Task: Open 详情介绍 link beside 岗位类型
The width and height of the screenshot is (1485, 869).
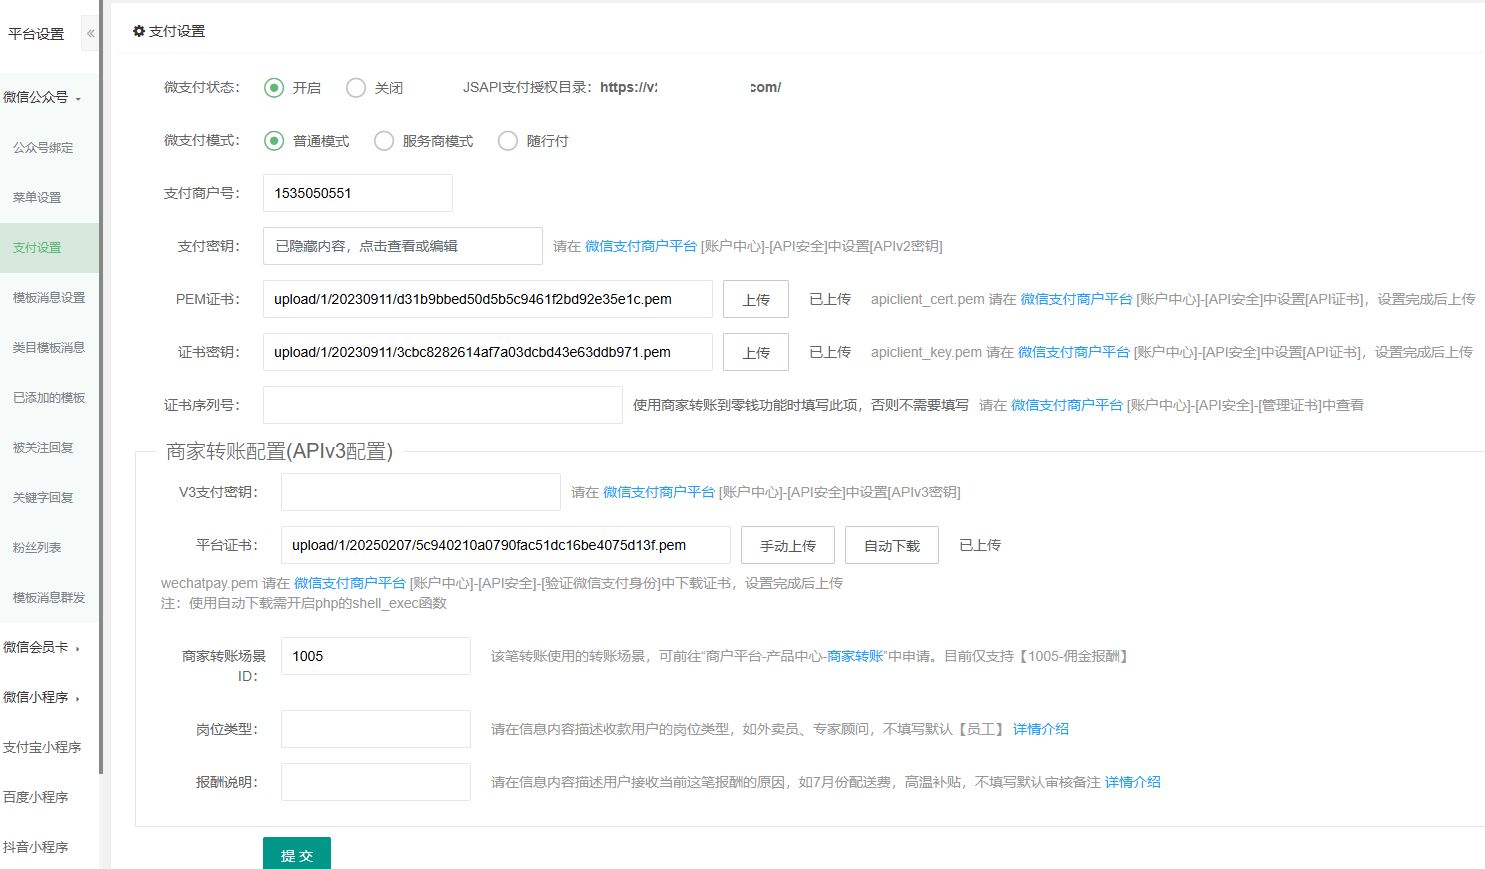Action: [1041, 729]
